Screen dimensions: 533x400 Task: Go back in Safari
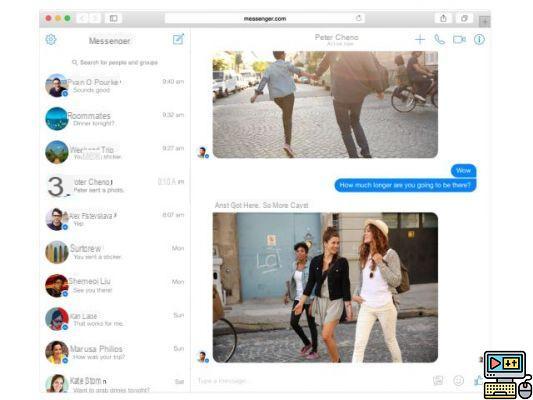[83, 18]
